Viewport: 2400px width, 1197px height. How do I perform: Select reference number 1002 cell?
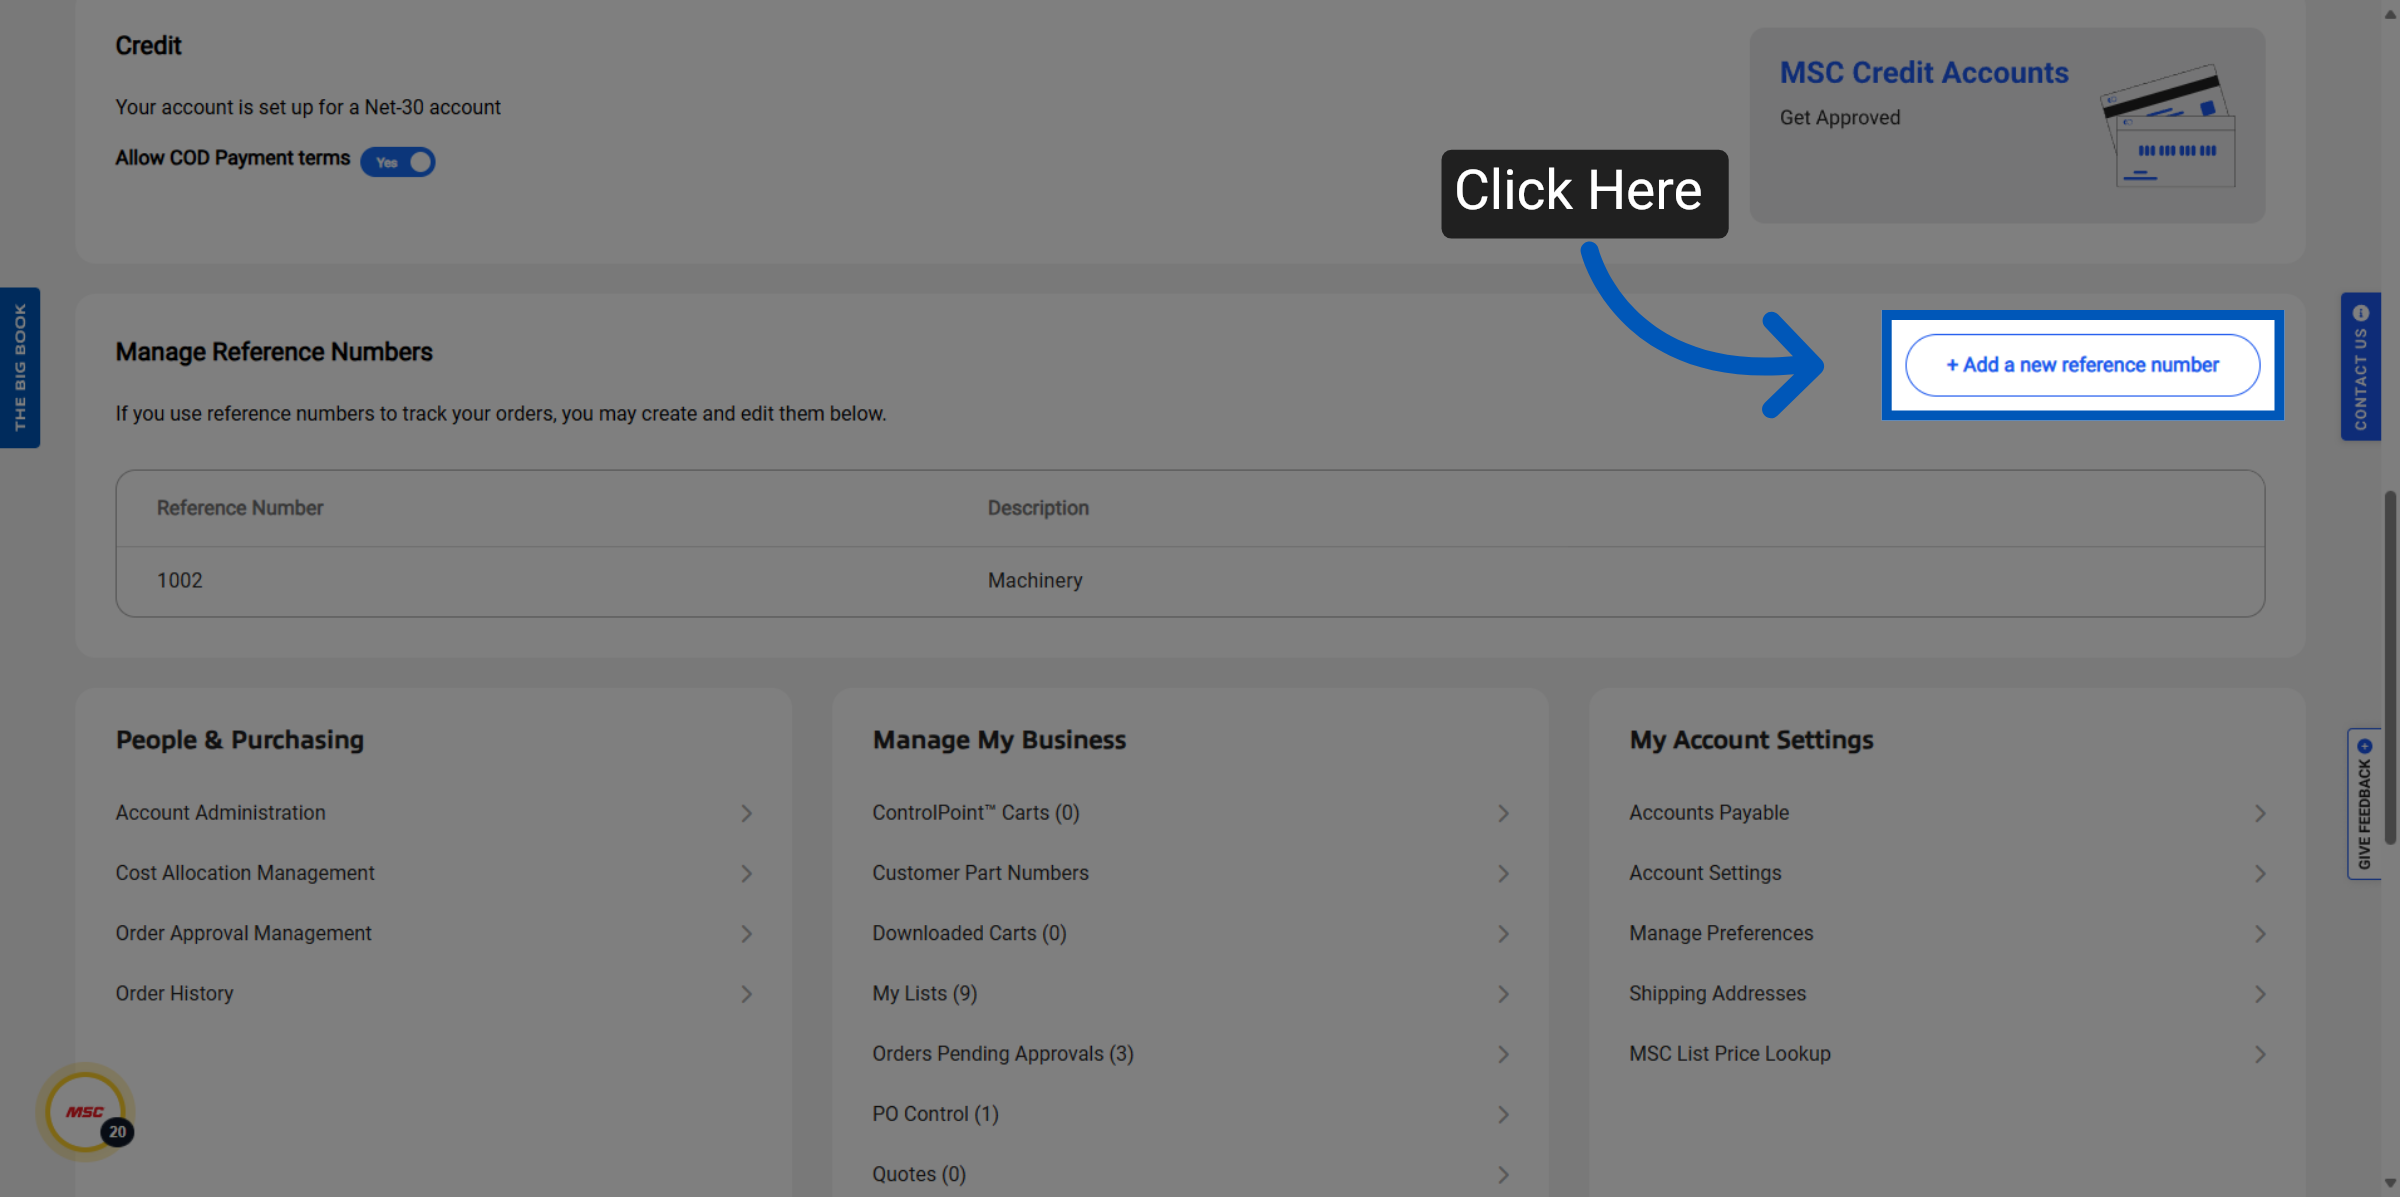[179, 580]
